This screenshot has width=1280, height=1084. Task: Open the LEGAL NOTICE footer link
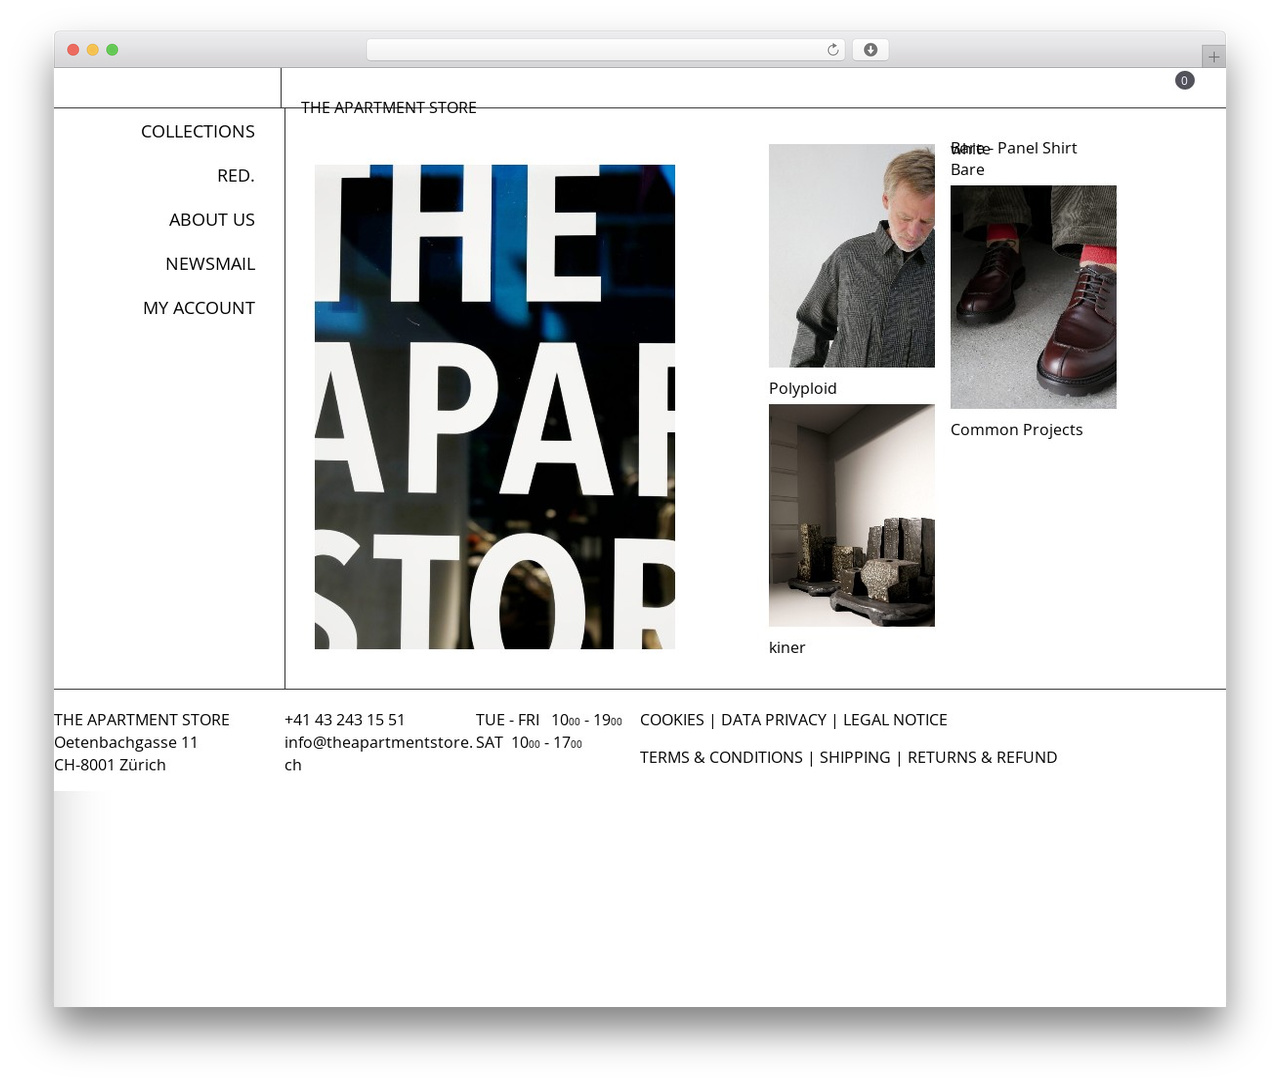[895, 720]
